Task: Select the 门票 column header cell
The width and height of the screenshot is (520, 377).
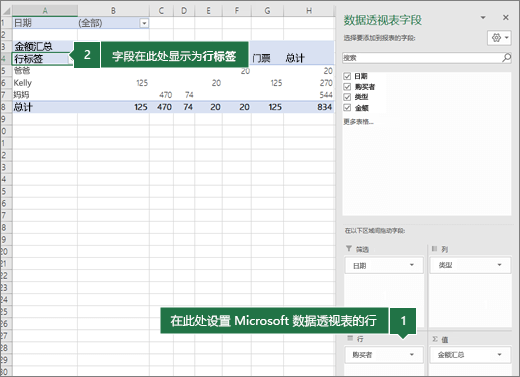Action: coord(267,58)
